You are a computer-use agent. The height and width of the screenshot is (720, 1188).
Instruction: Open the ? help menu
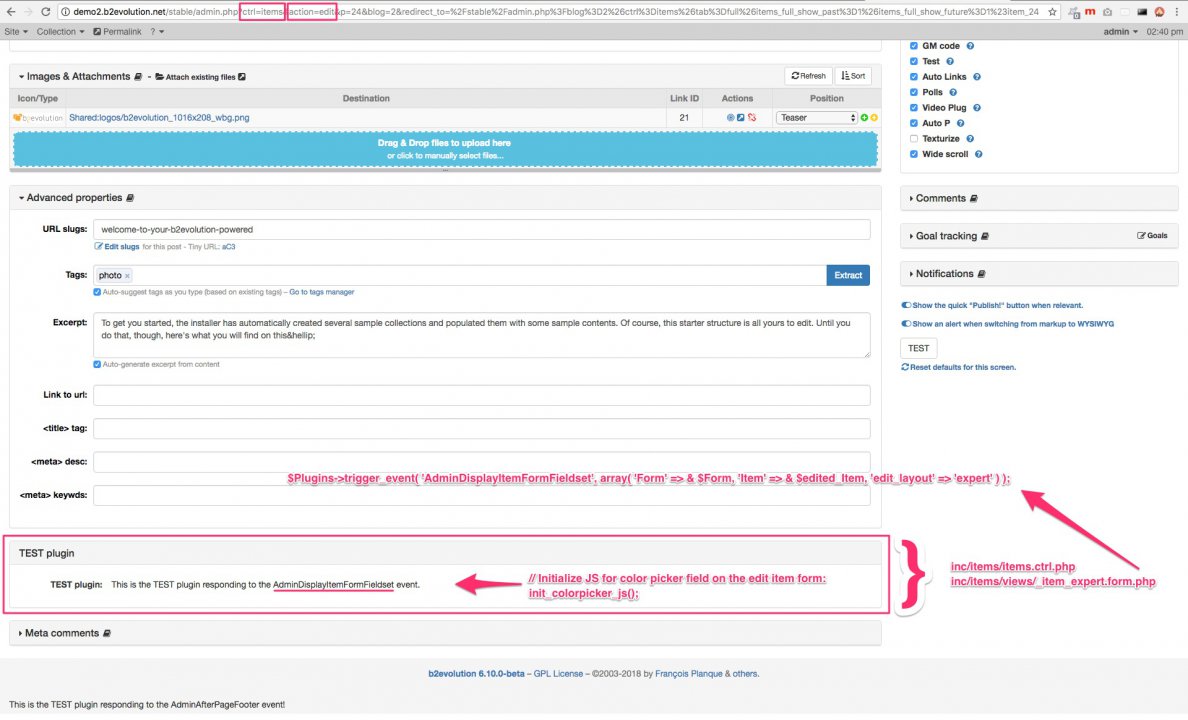pos(157,32)
